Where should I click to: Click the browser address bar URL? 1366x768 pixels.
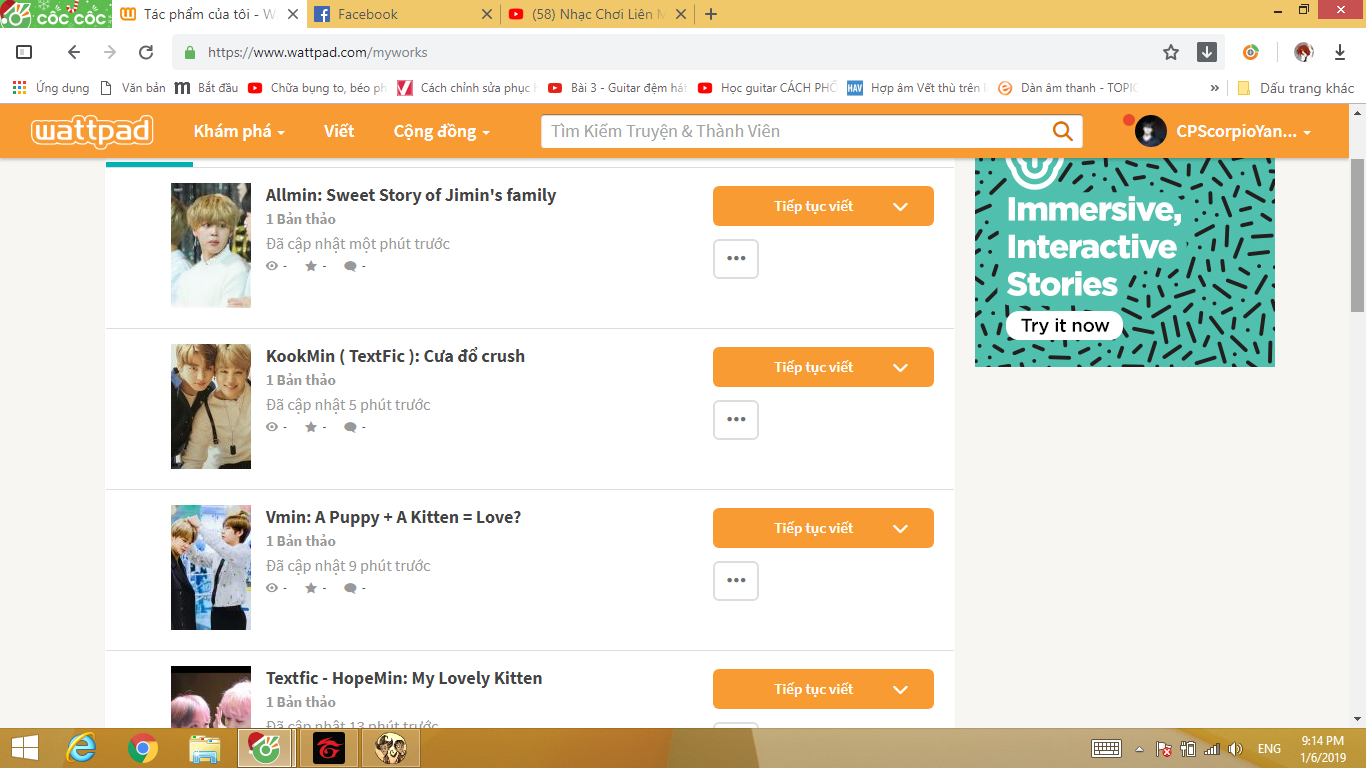[318, 52]
